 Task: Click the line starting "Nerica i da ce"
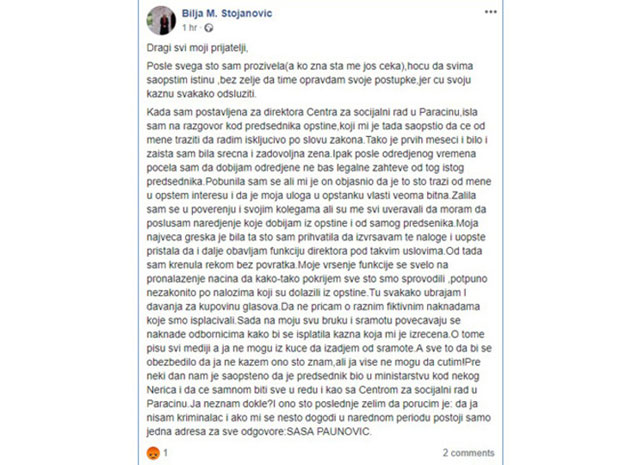pyautogui.click(x=312, y=390)
